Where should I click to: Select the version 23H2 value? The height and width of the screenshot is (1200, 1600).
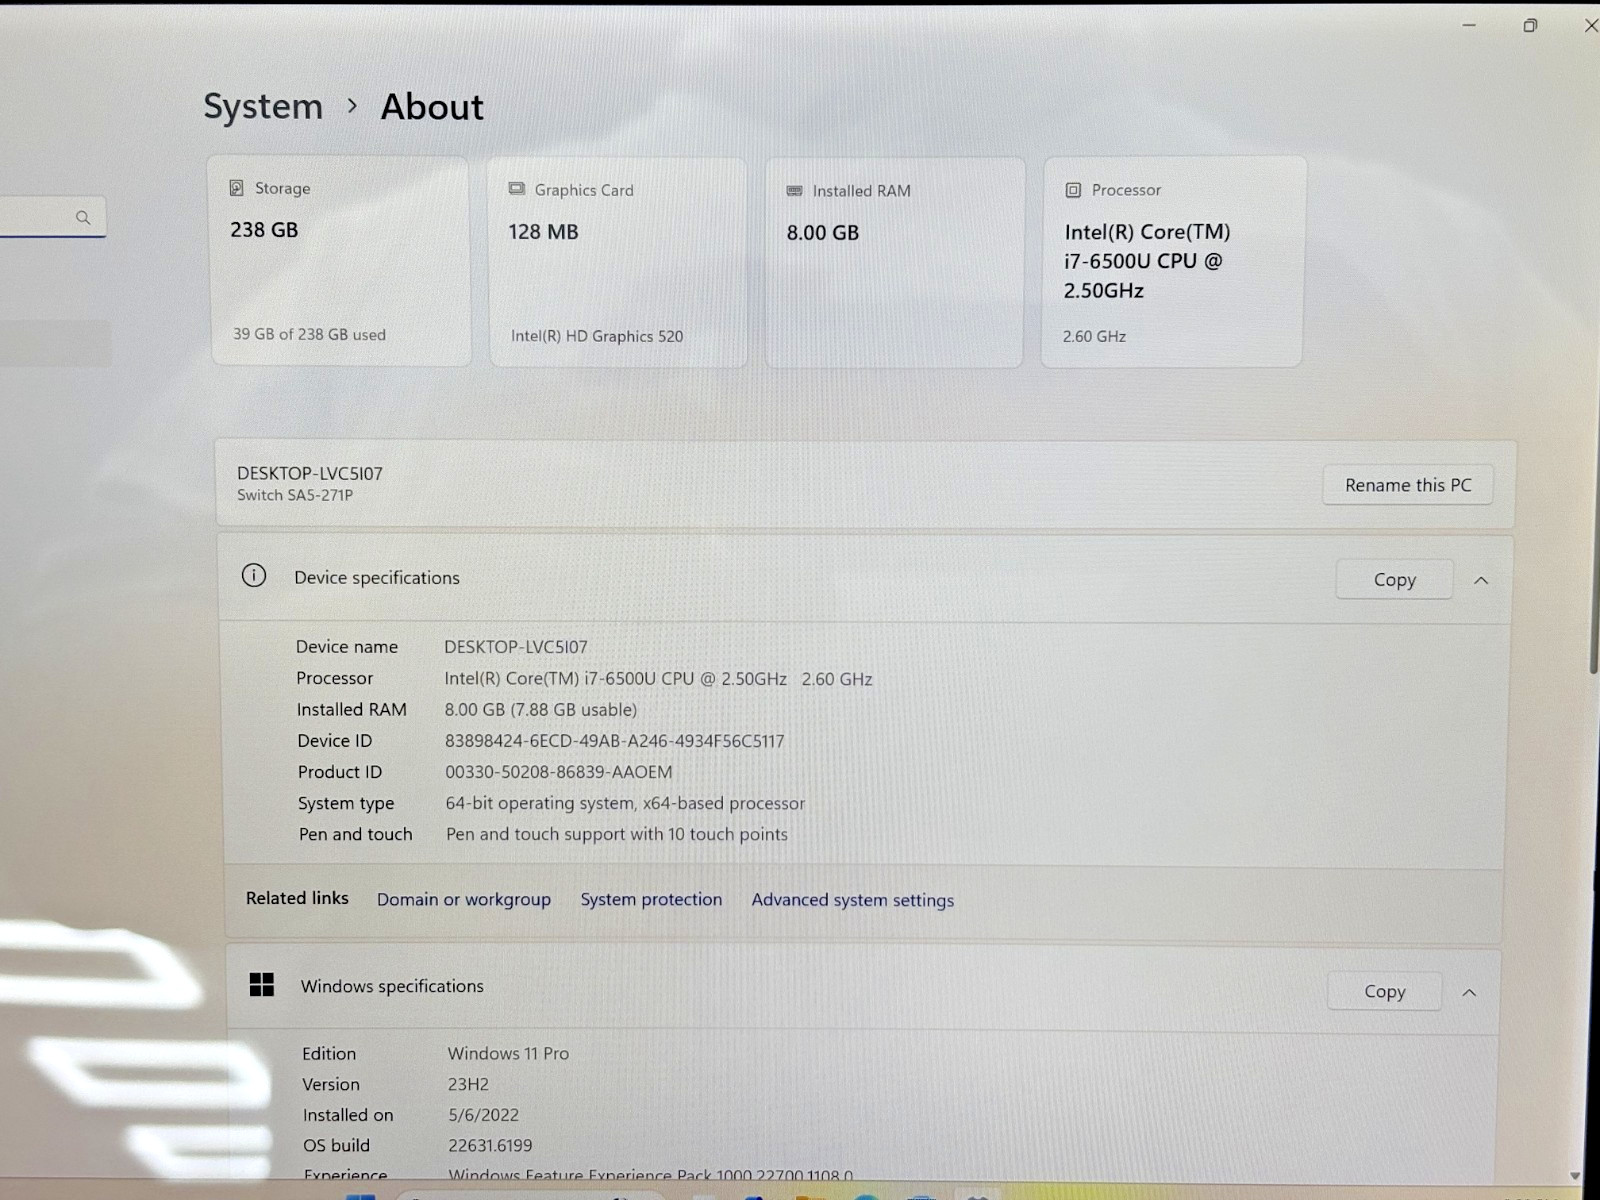[468, 1084]
